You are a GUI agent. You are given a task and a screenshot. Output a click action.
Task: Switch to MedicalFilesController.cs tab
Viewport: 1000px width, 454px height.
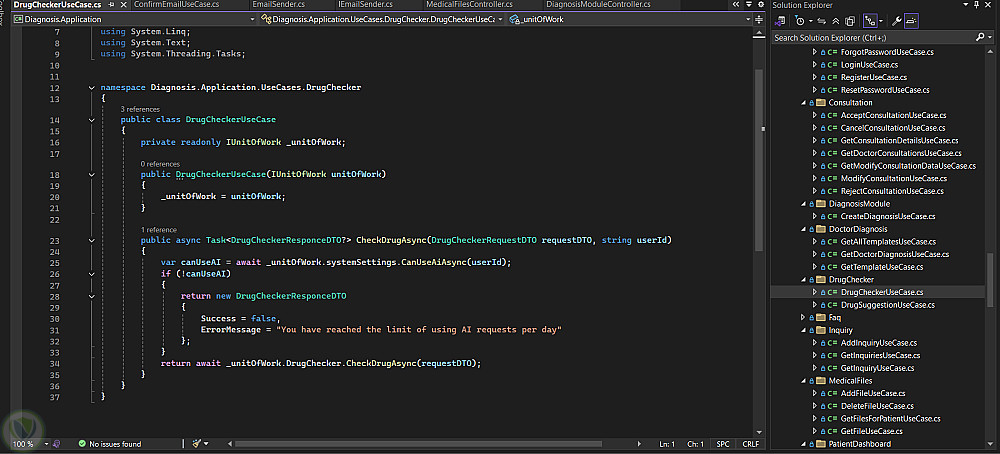point(469,4)
